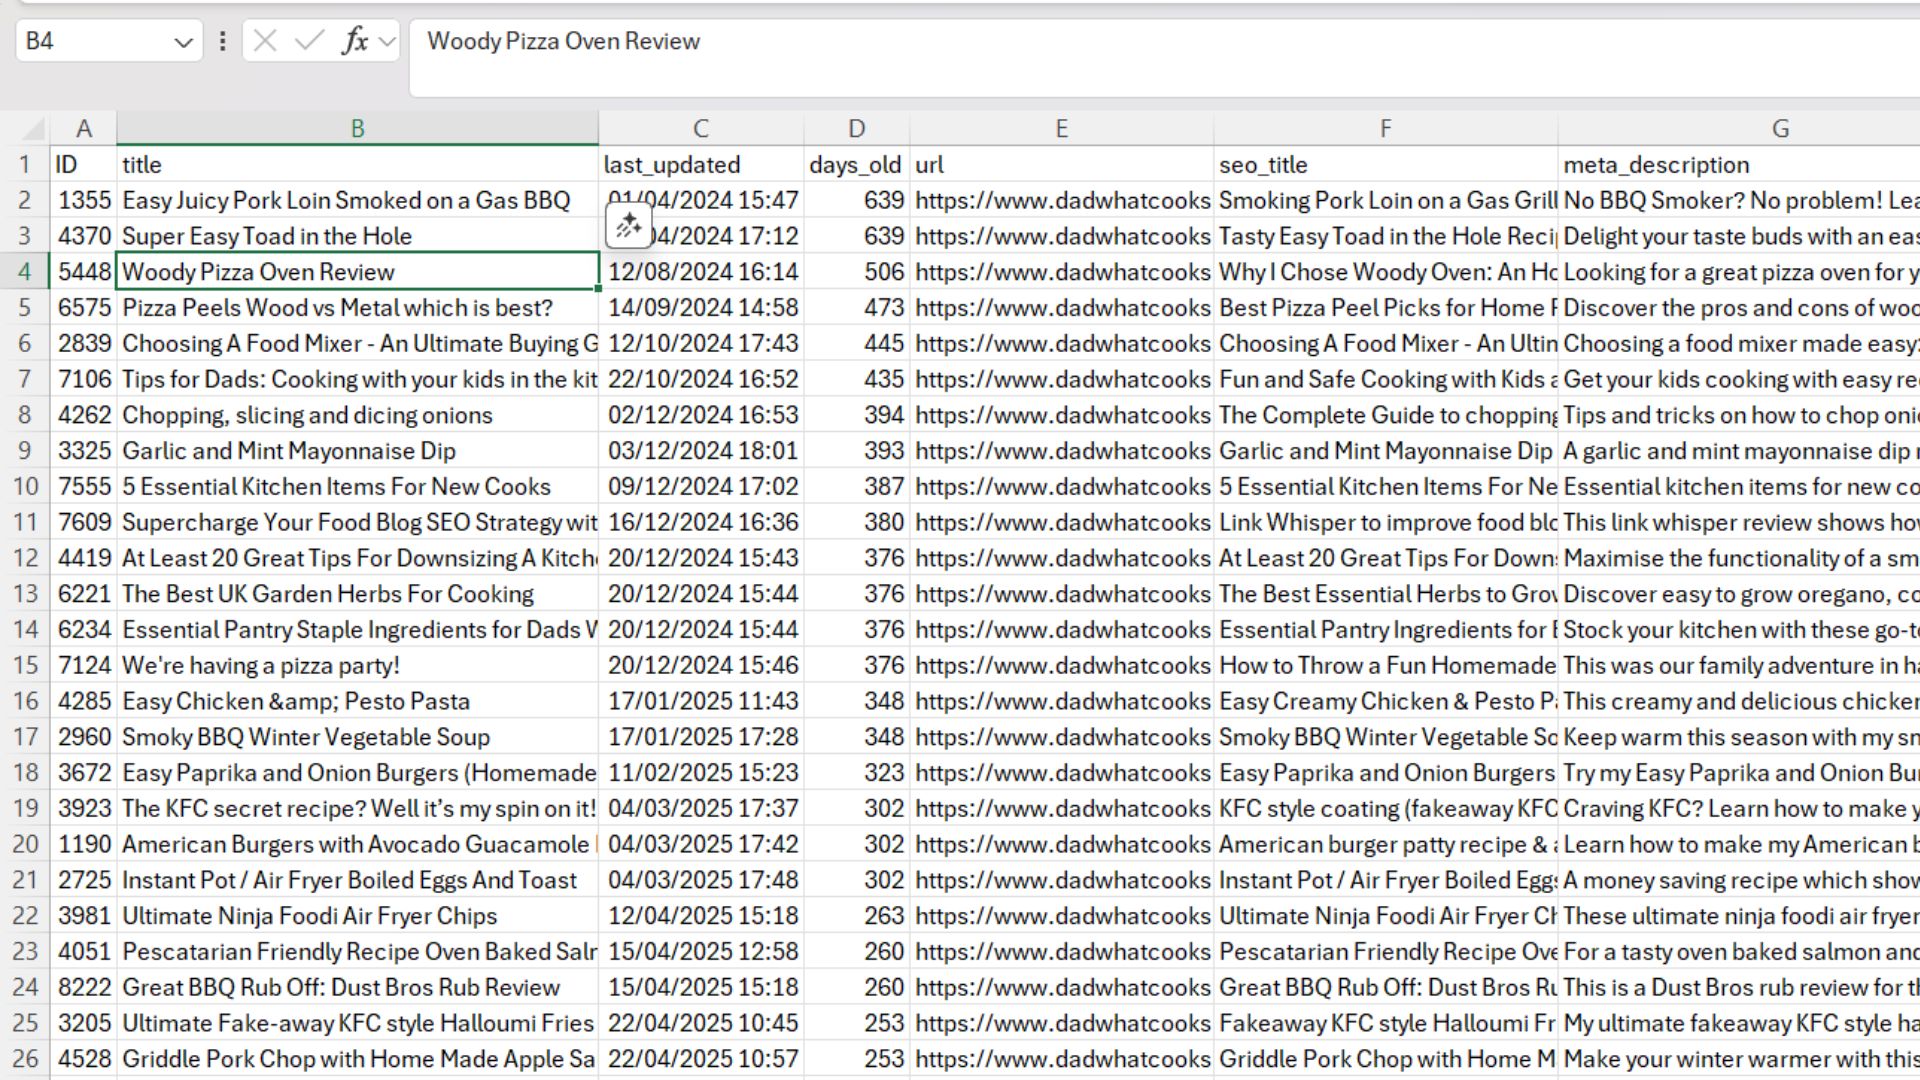
Task: Select row 1 header
Action: (x=25, y=165)
